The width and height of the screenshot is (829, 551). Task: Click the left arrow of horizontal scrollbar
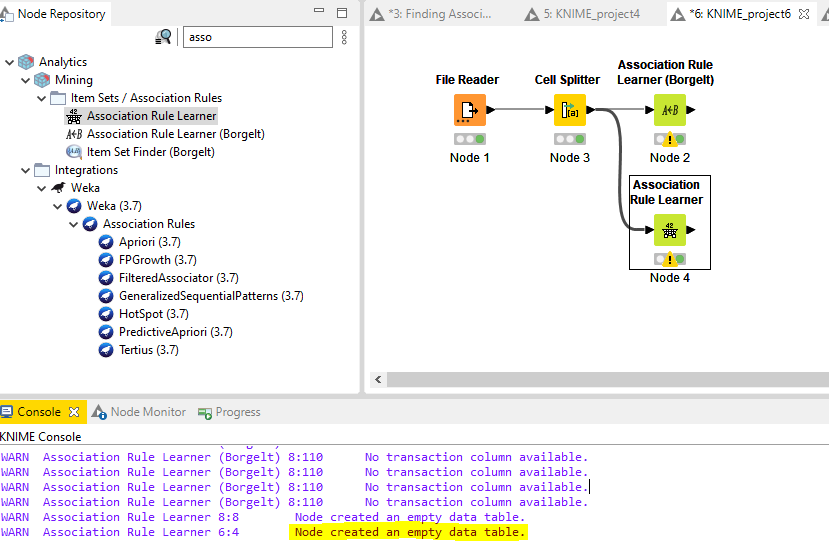378,379
